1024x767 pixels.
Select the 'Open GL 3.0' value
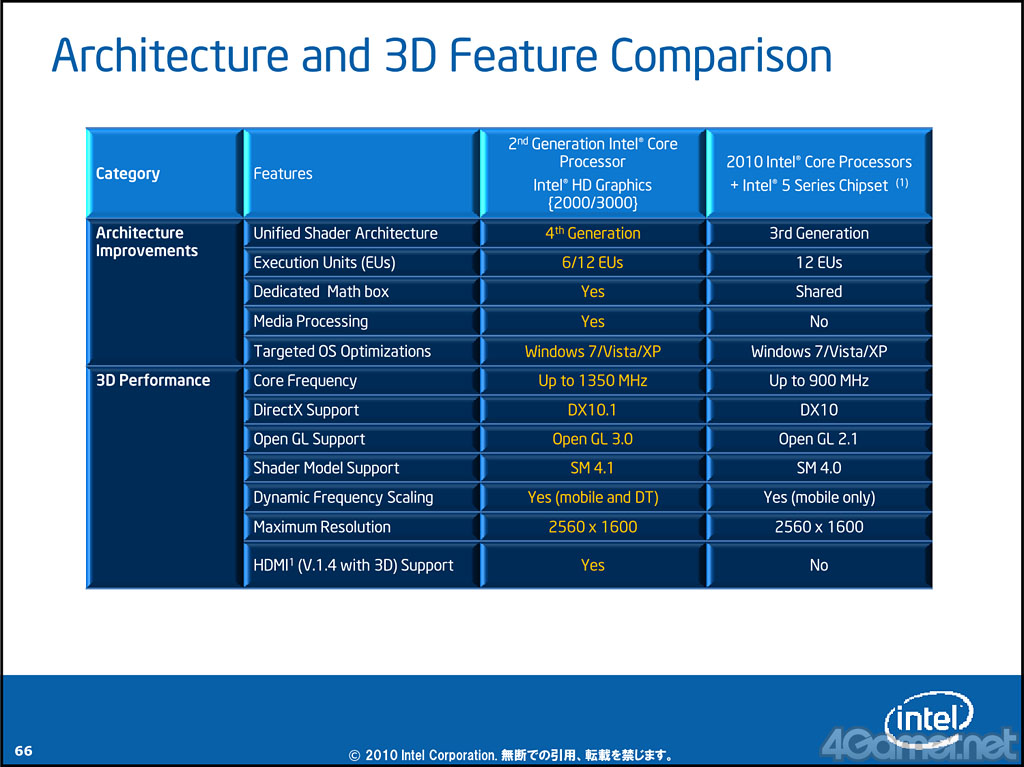pyautogui.click(x=593, y=439)
